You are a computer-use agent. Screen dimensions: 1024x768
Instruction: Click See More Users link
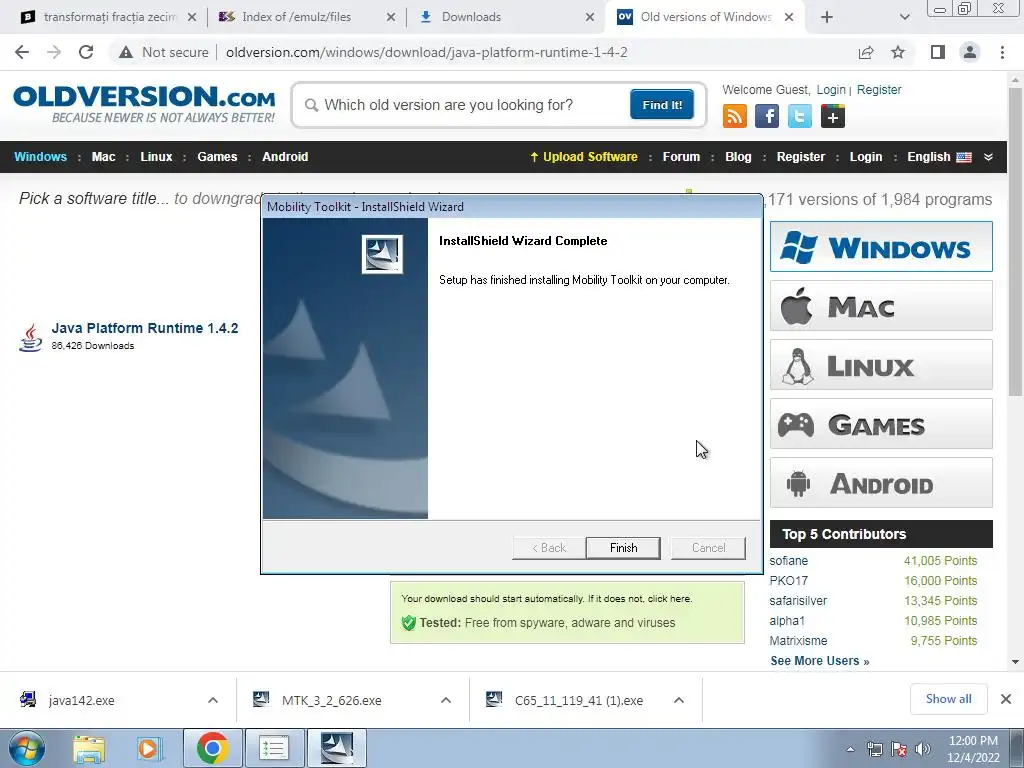[820, 661]
